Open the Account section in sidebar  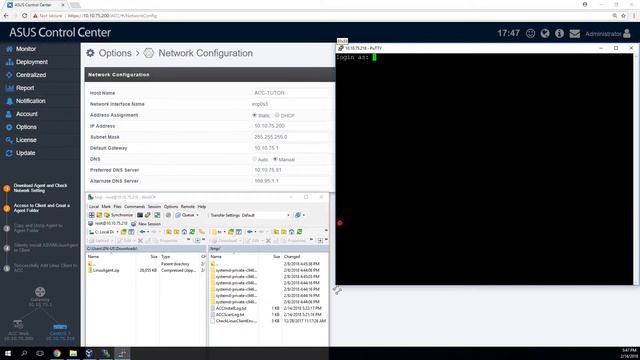[x=27, y=114]
